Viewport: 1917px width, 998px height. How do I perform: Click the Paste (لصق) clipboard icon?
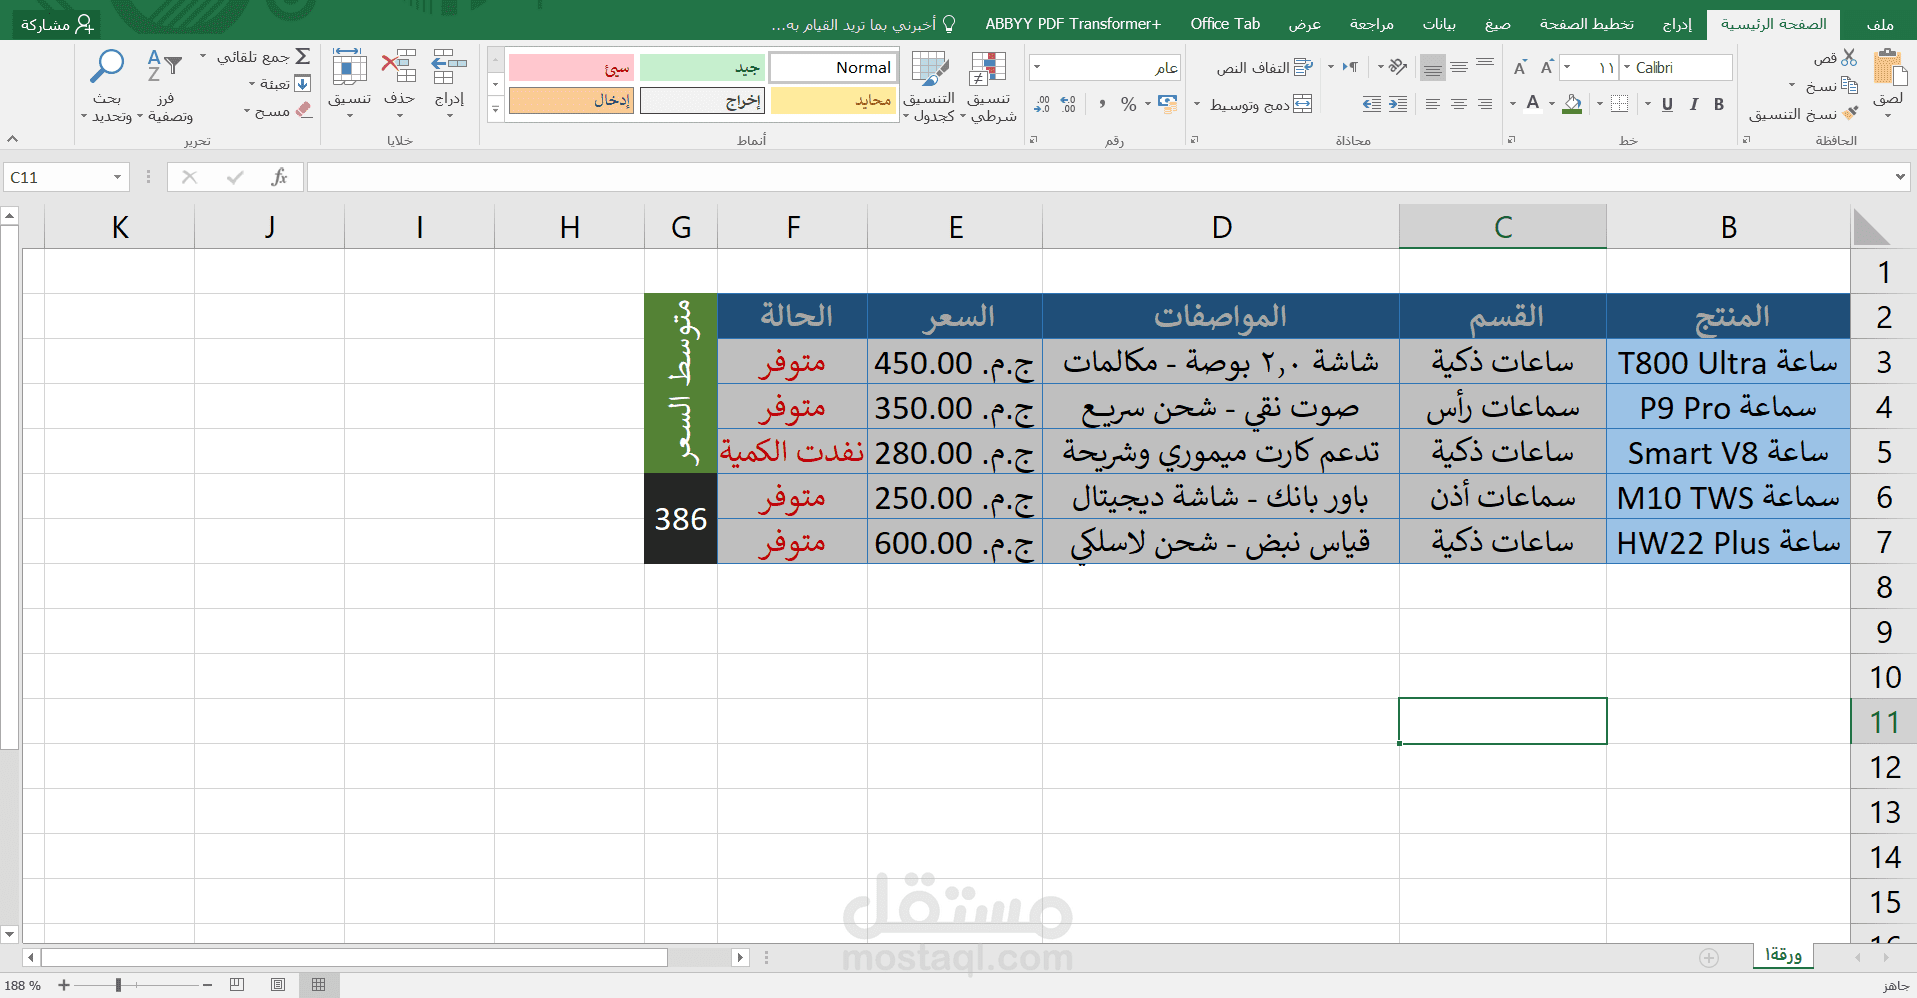click(1889, 69)
